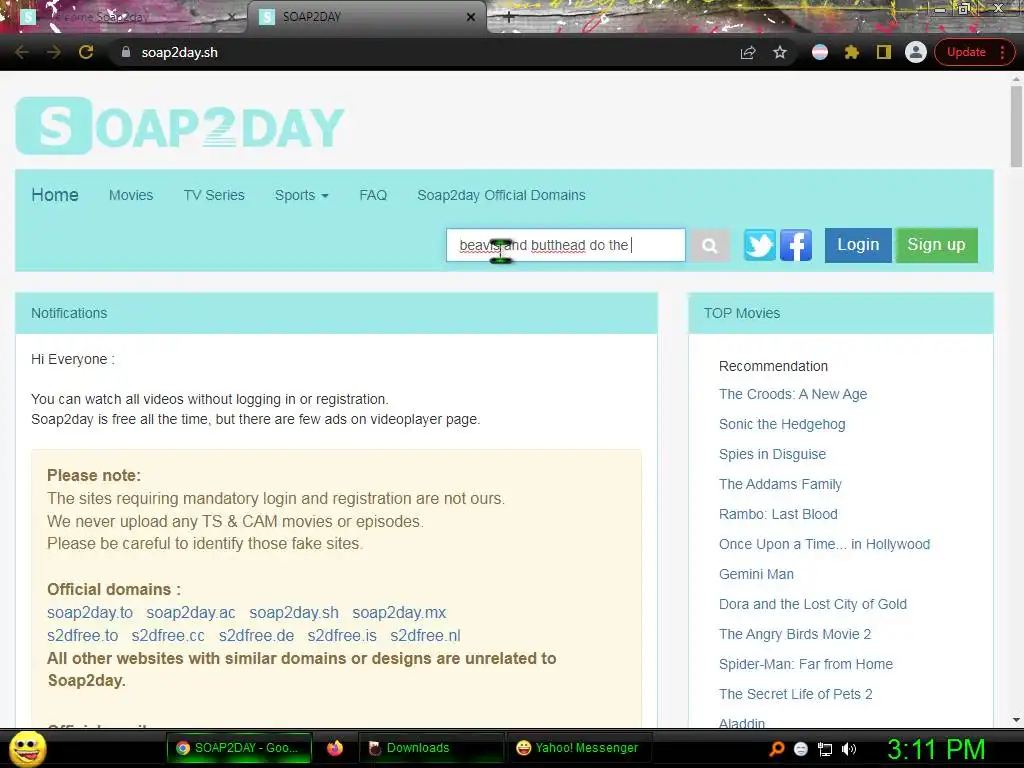Open the s2dfree.to link
1024x768 pixels.
tap(83, 635)
